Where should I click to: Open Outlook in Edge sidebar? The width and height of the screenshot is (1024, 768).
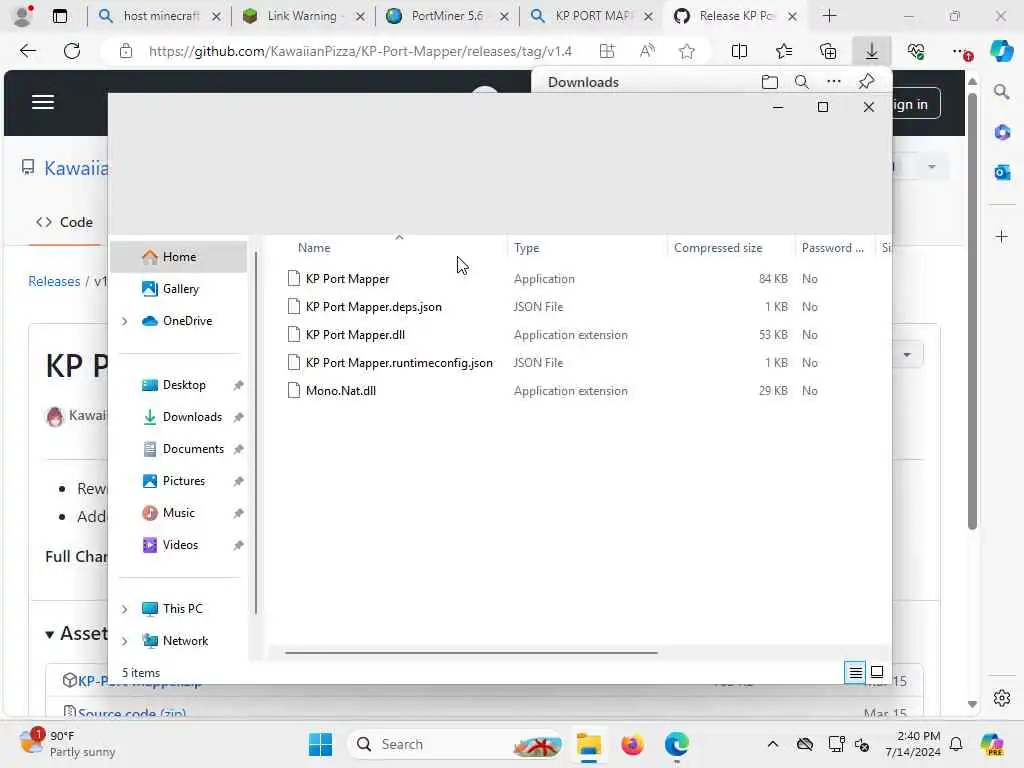coord(1002,172)
